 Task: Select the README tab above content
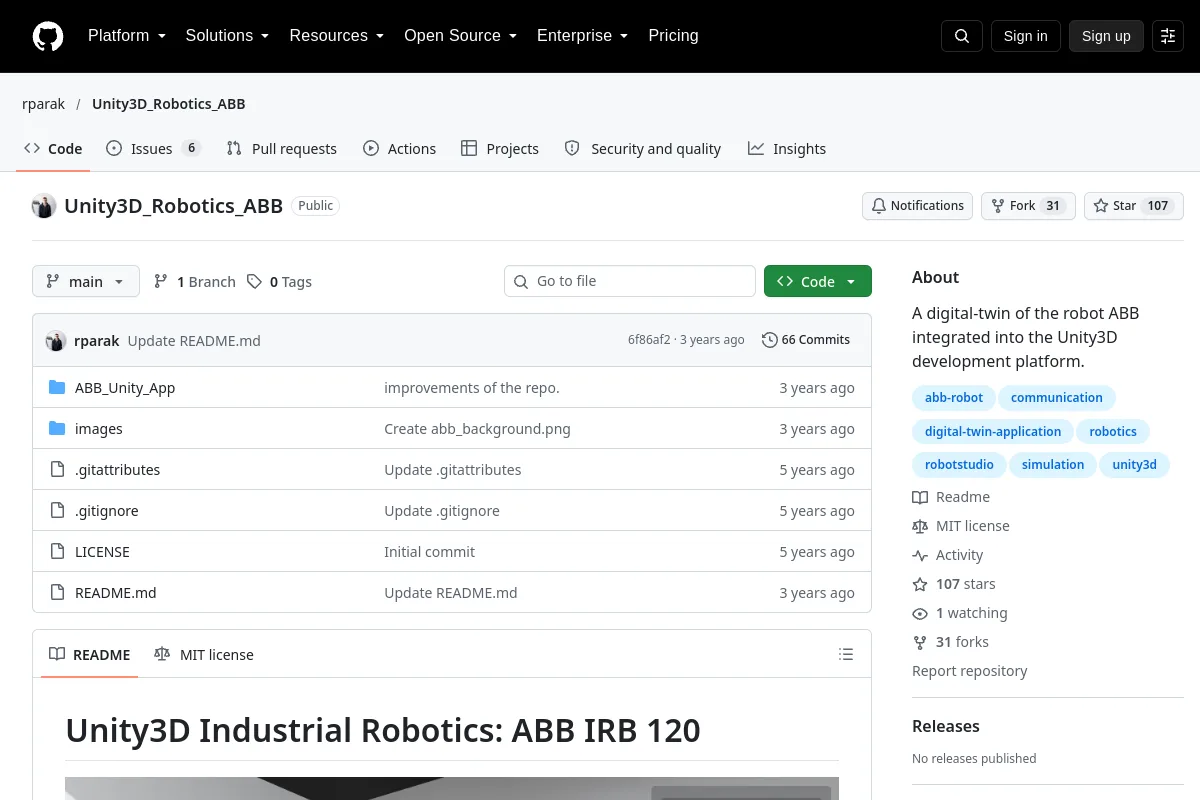click(89, 655)
